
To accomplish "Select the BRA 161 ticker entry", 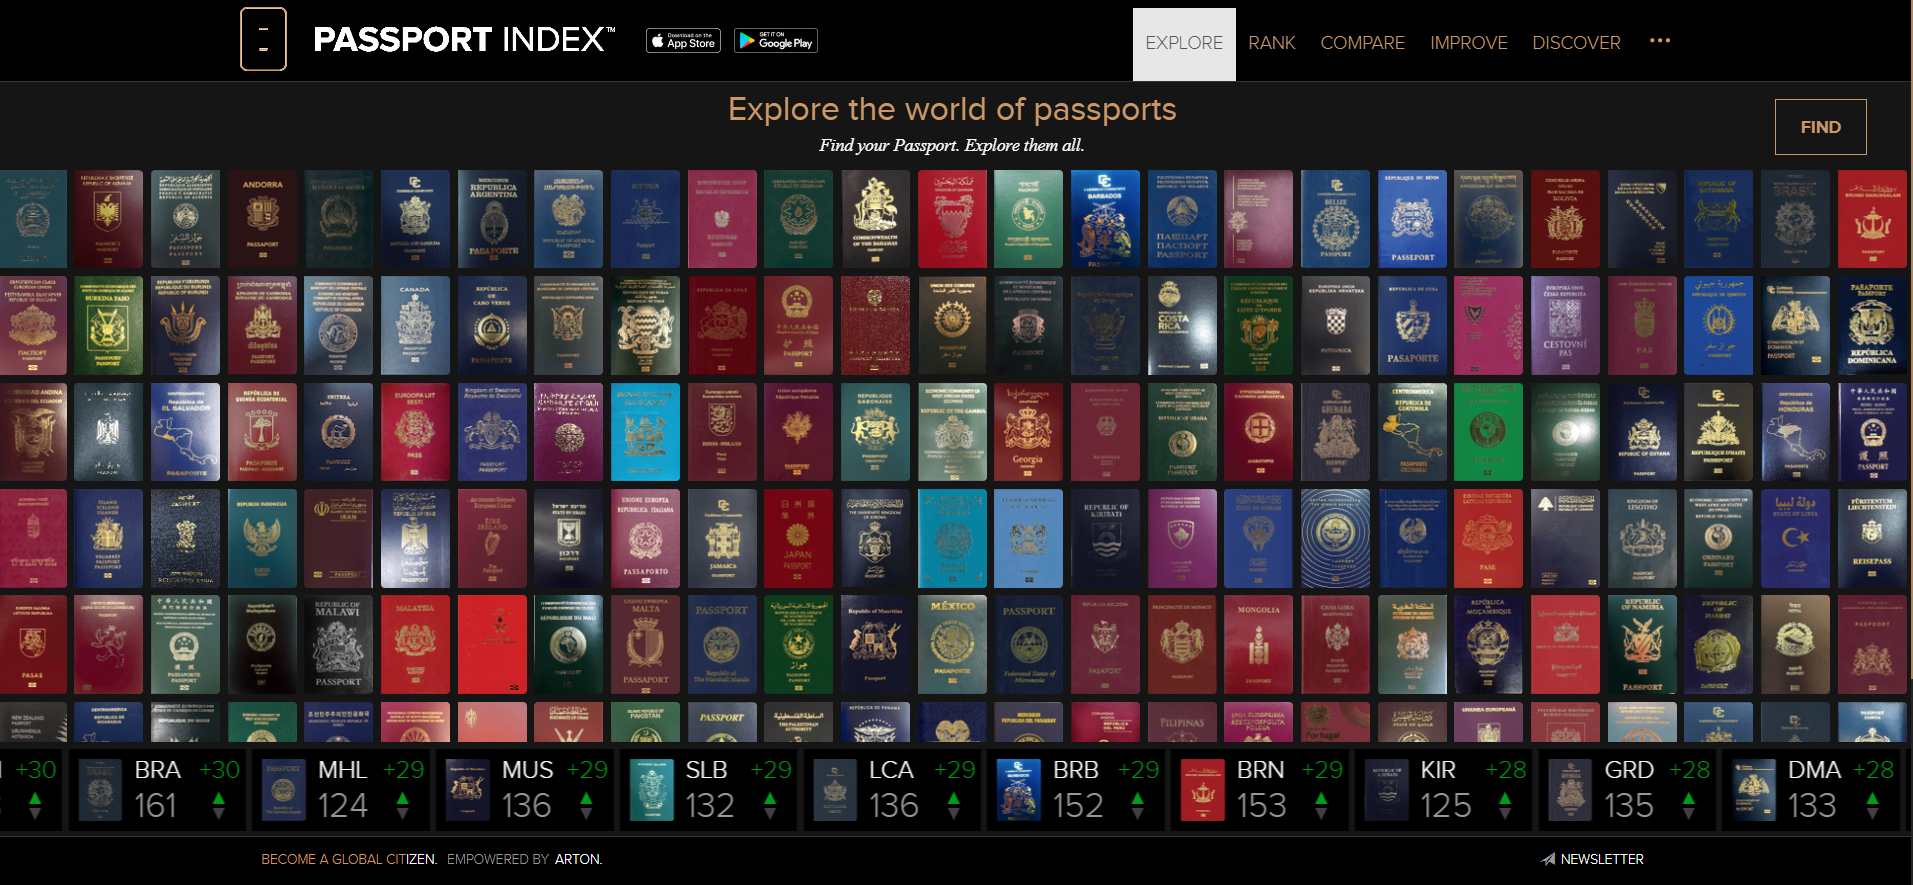I will tap(158, 789).
